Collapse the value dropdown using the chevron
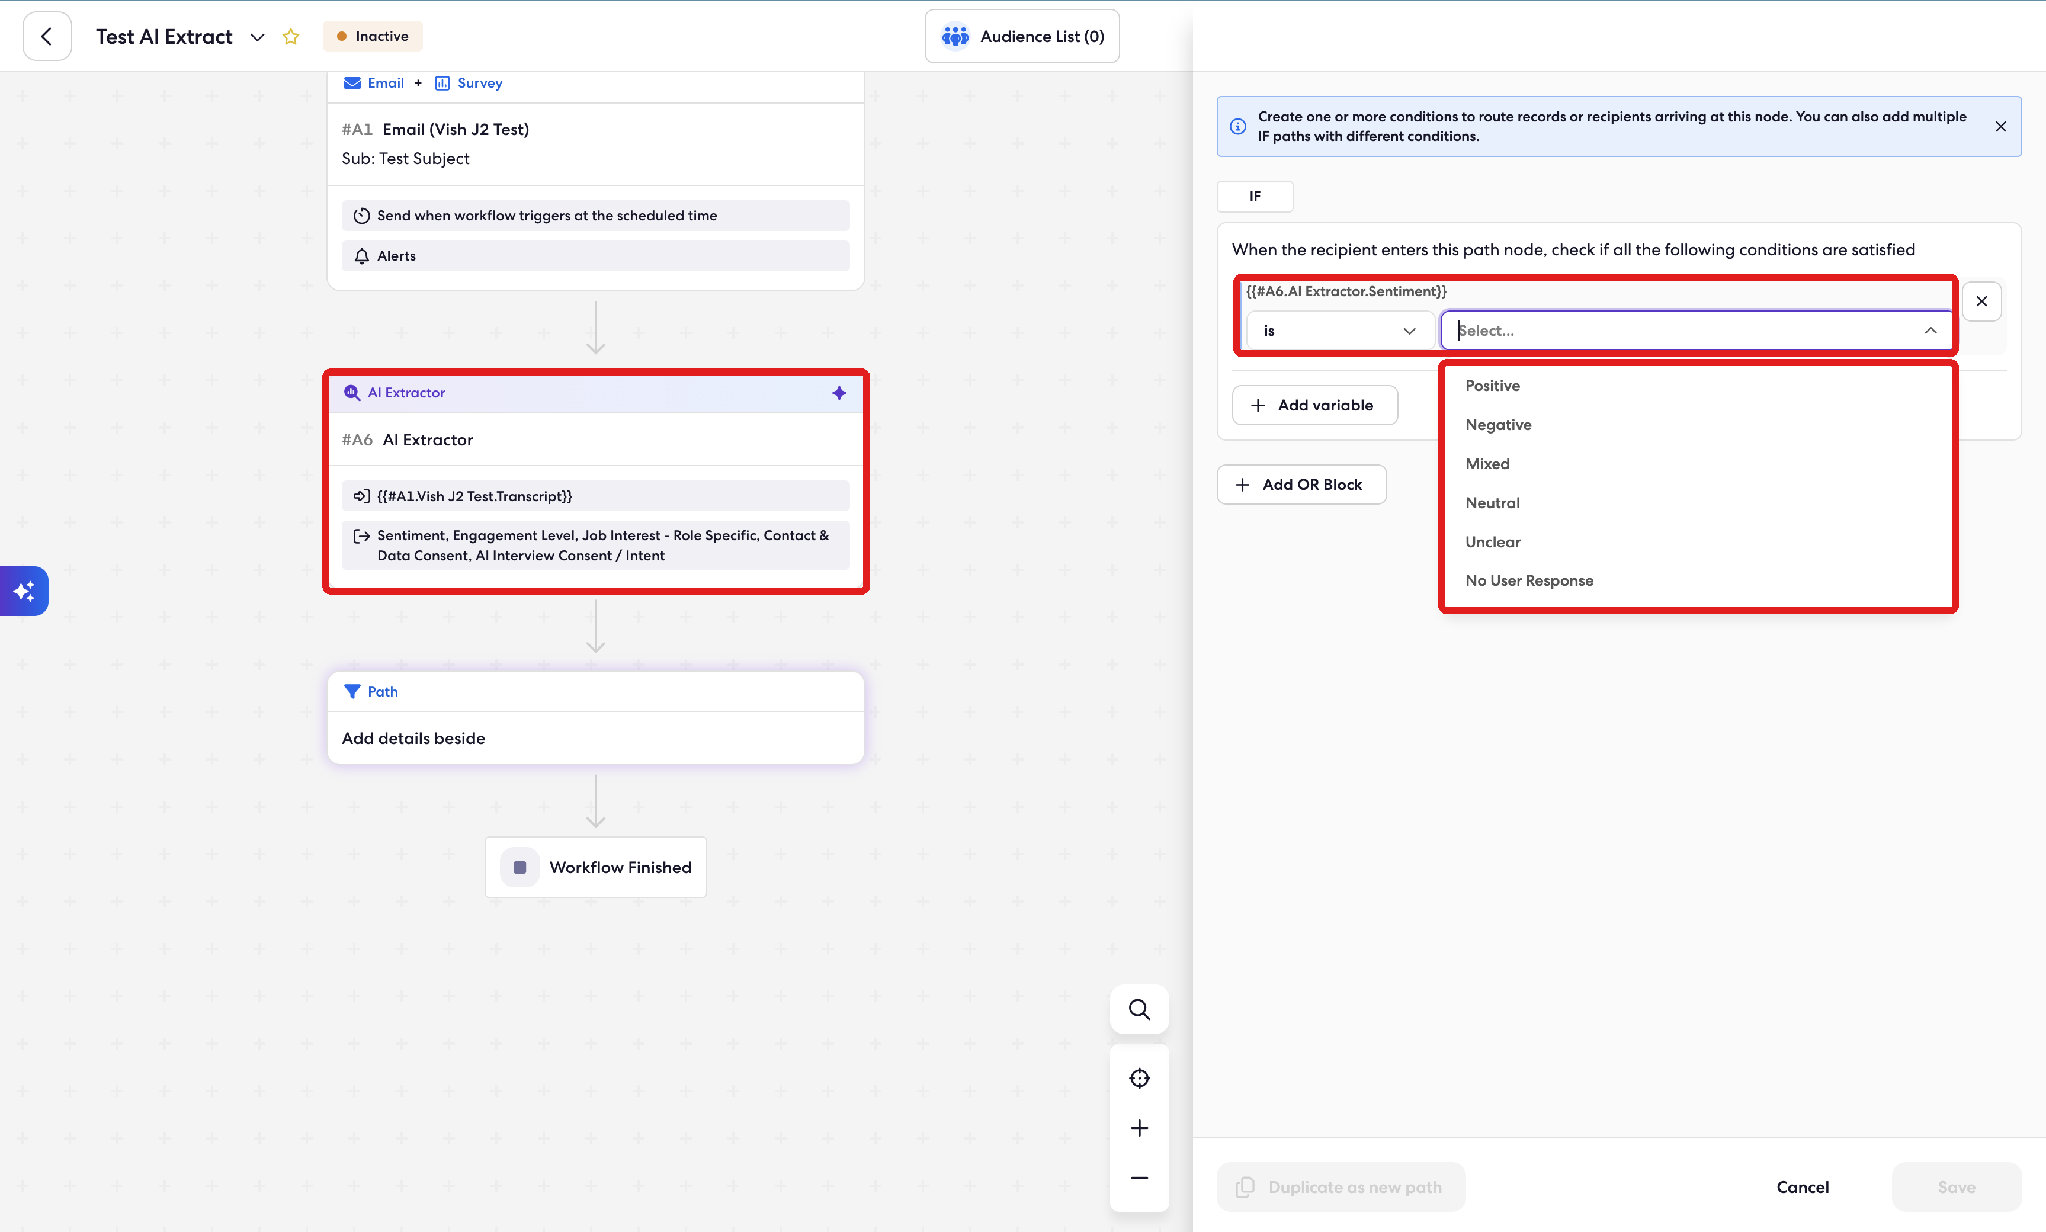Screen dimensions: 2046x1232 (x=1930, y=331)
